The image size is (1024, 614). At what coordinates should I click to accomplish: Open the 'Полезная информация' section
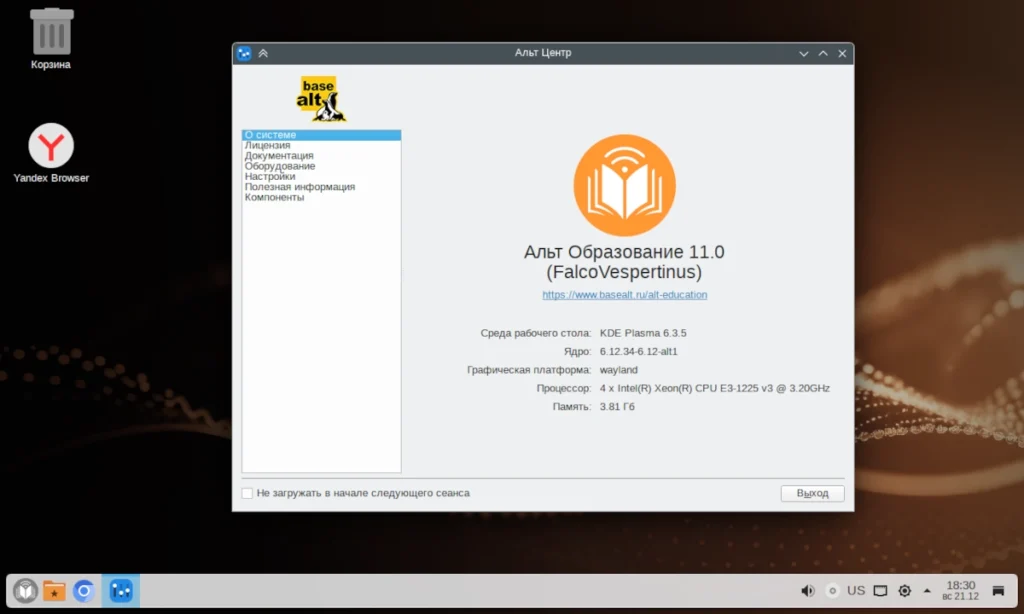pyautogui.click(x=321, y=187)
